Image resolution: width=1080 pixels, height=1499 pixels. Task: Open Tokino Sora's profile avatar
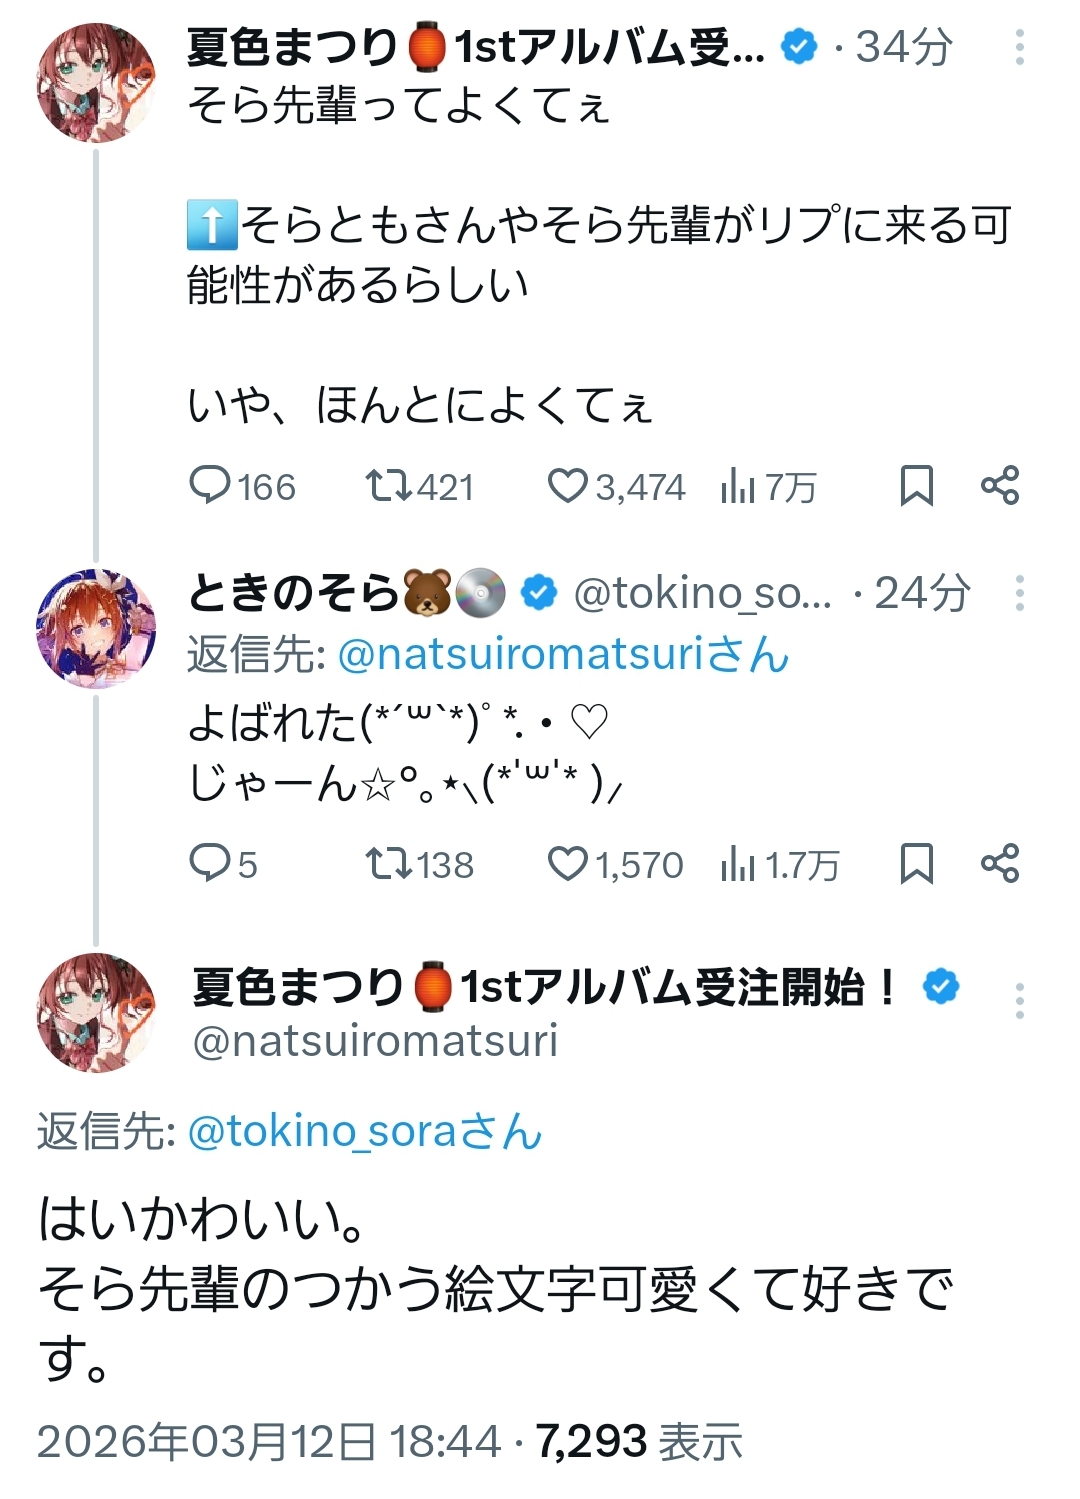coord(96,629)
